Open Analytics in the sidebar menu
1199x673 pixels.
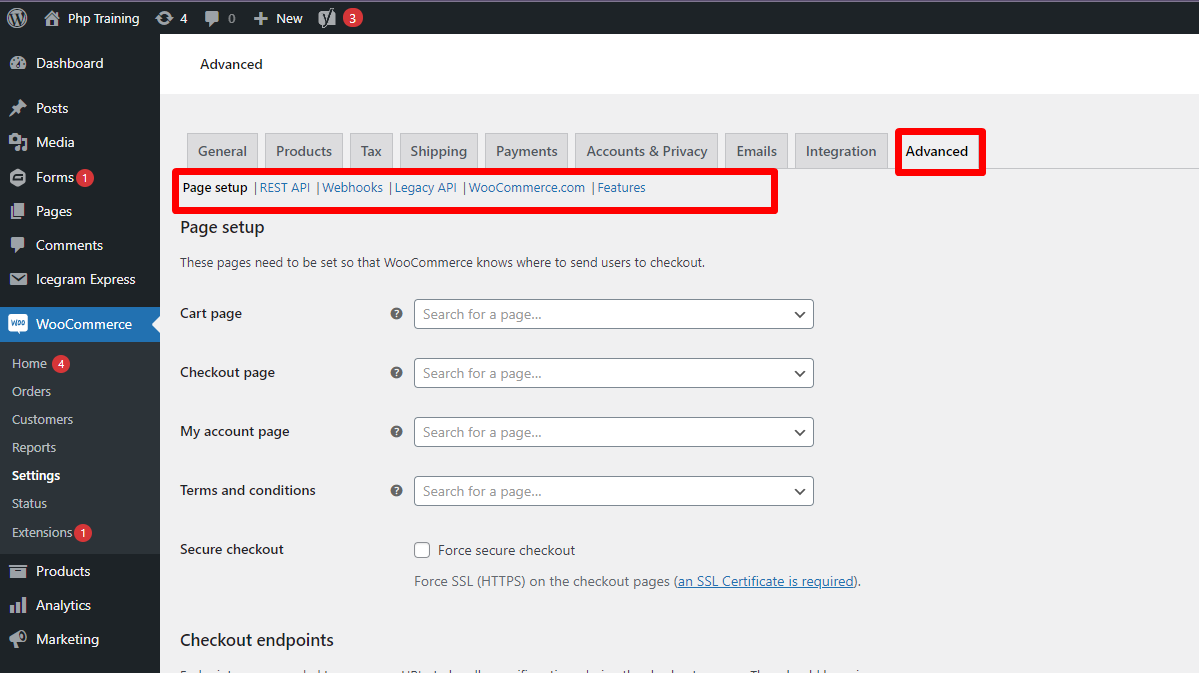(63, 605)
